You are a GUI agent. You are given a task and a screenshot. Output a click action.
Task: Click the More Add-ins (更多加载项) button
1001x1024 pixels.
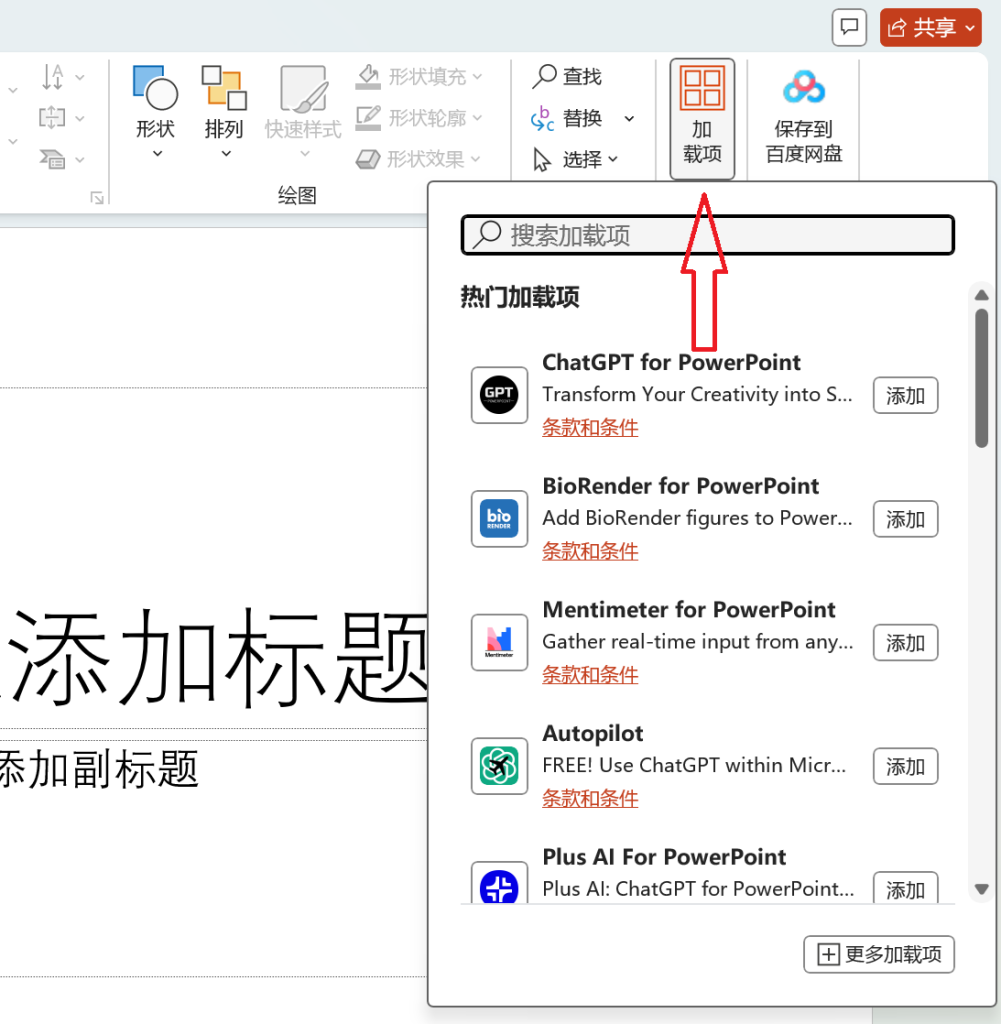pos(879,954)
